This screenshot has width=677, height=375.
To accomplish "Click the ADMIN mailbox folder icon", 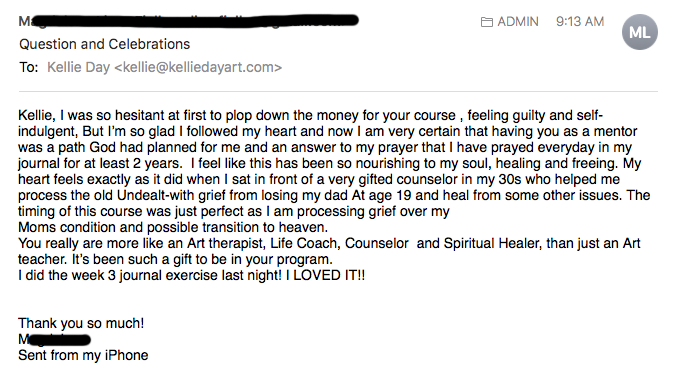I will tap(487, 22).
